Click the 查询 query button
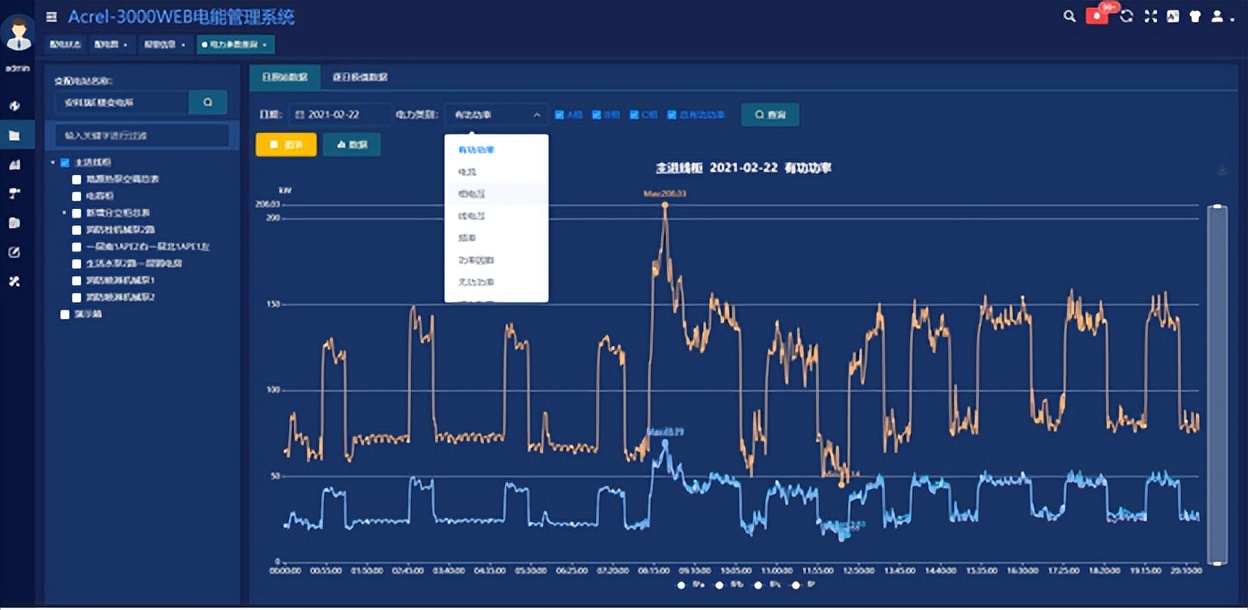The image size is (1248, 610). 769,115
